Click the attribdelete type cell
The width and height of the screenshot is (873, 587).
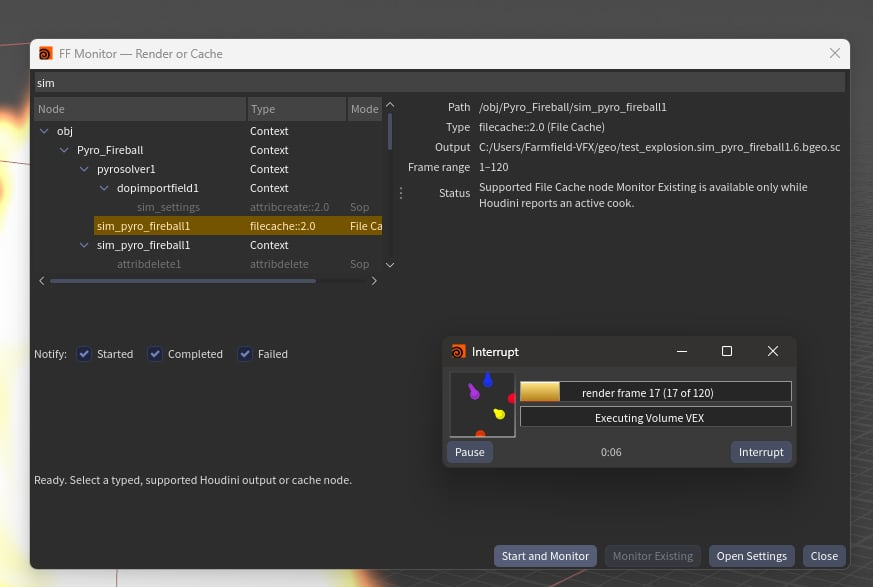tap(279, 264)
